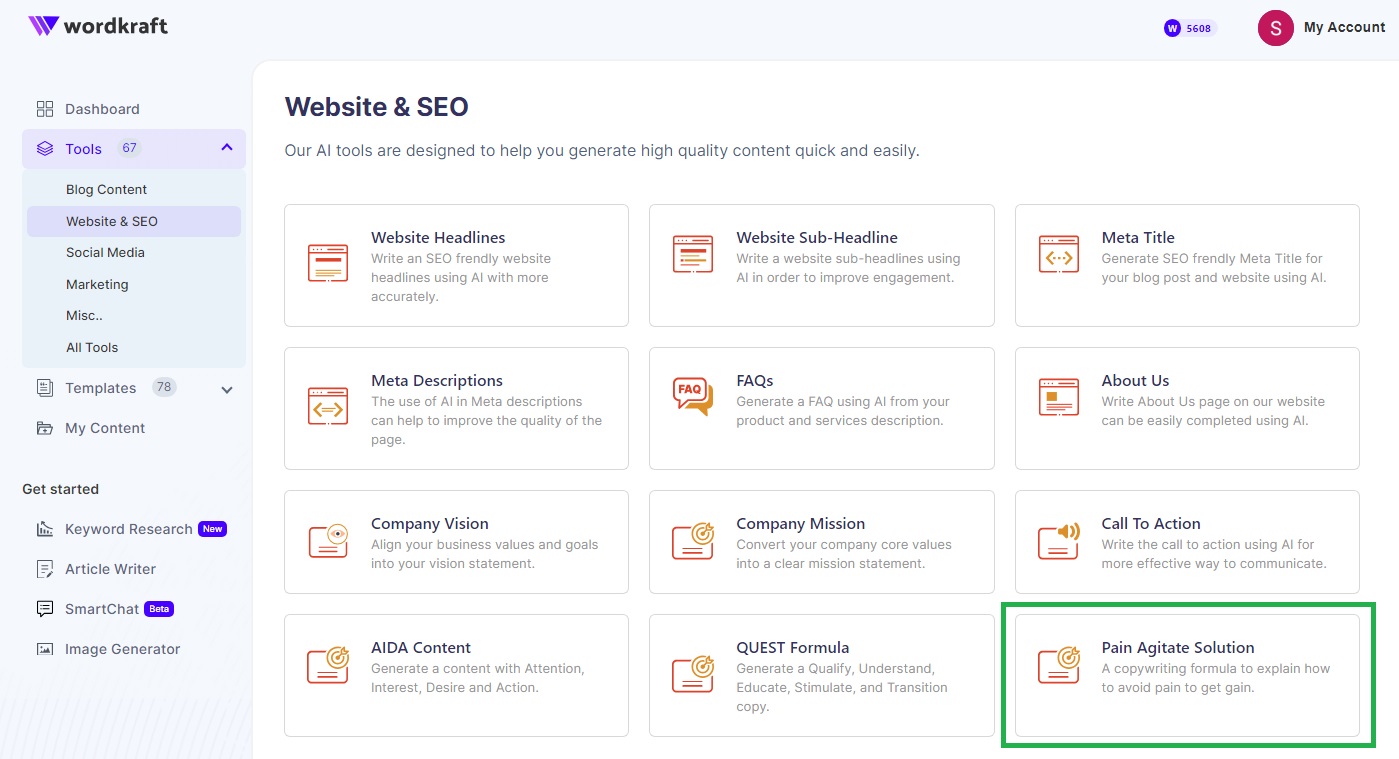Open the Website Headlines tool card

(x=456, y=265)
